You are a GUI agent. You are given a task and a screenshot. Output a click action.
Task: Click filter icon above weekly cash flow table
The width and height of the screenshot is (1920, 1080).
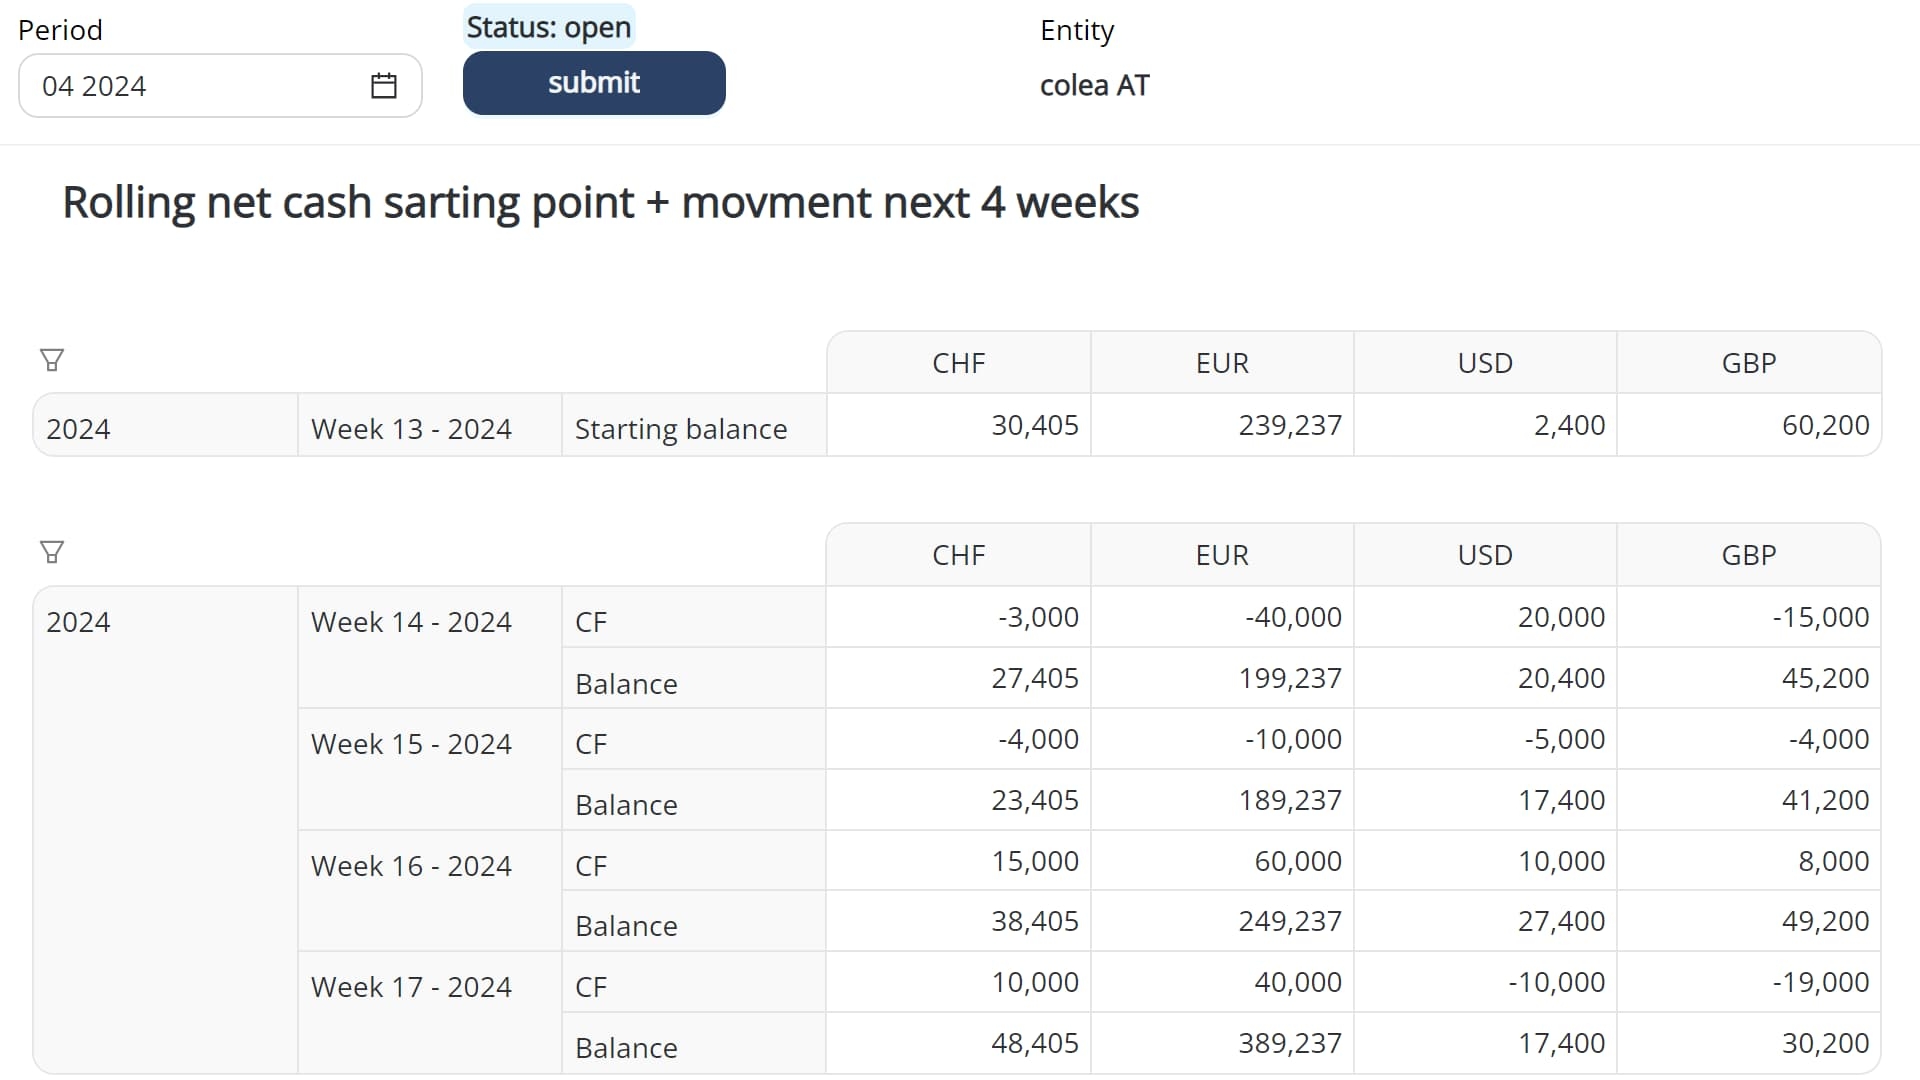[x=52, y=552]
